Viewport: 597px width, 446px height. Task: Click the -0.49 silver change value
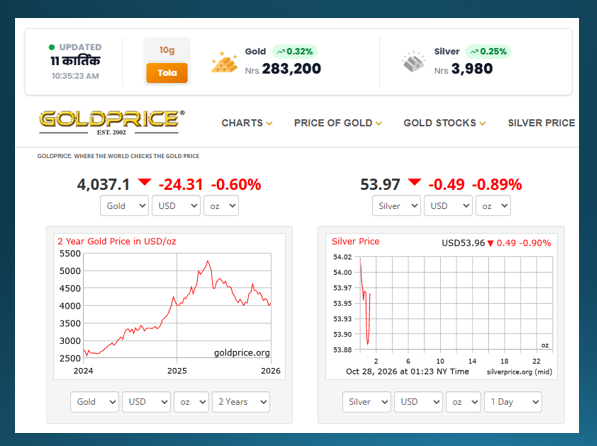click(447, 185)
